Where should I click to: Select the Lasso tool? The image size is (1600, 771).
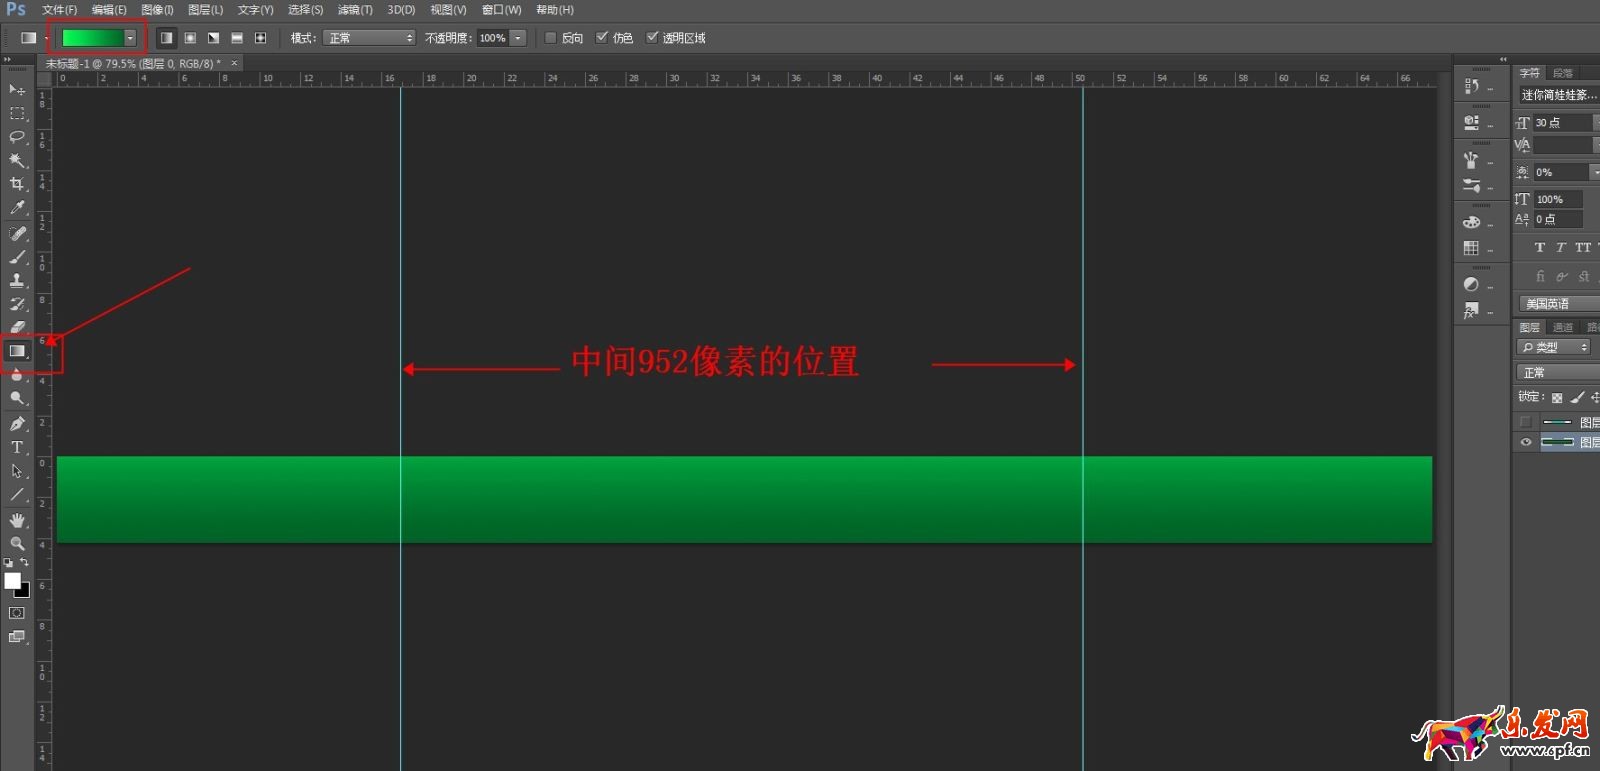(17, 136)
